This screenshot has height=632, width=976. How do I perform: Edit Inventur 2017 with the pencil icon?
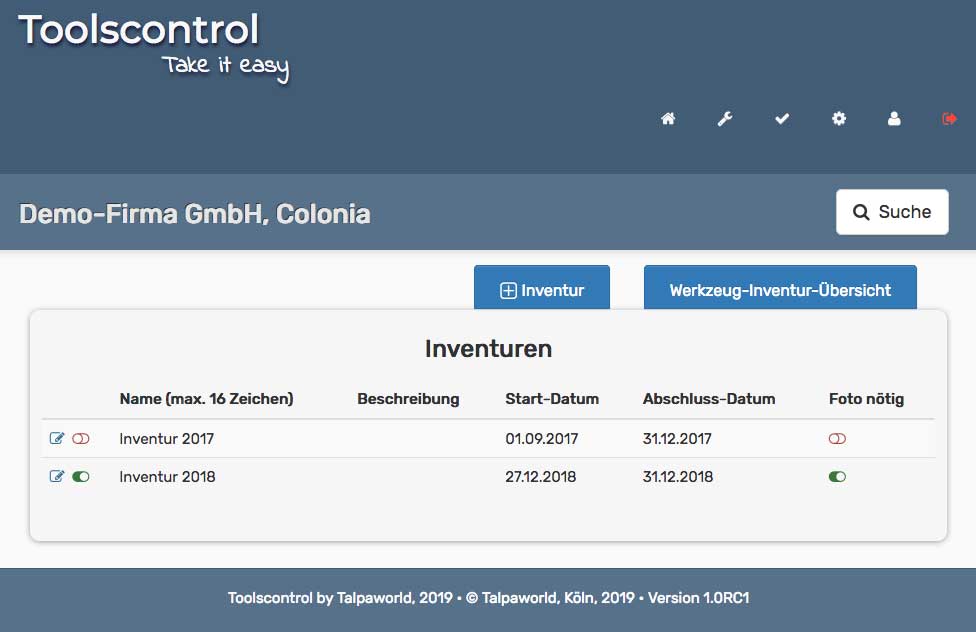[57, 438]
